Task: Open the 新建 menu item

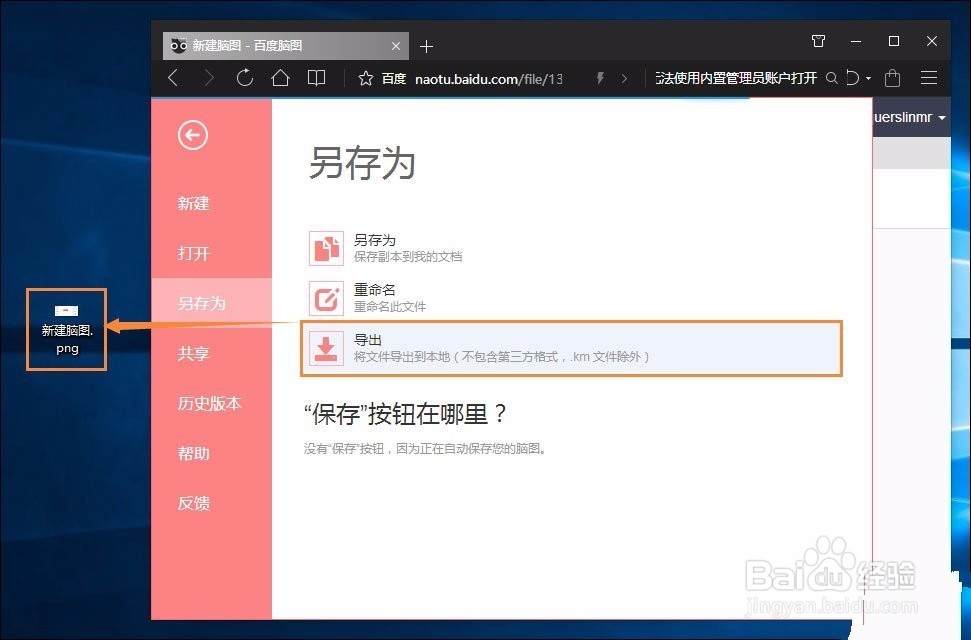Action: click(x=193, y=203)
